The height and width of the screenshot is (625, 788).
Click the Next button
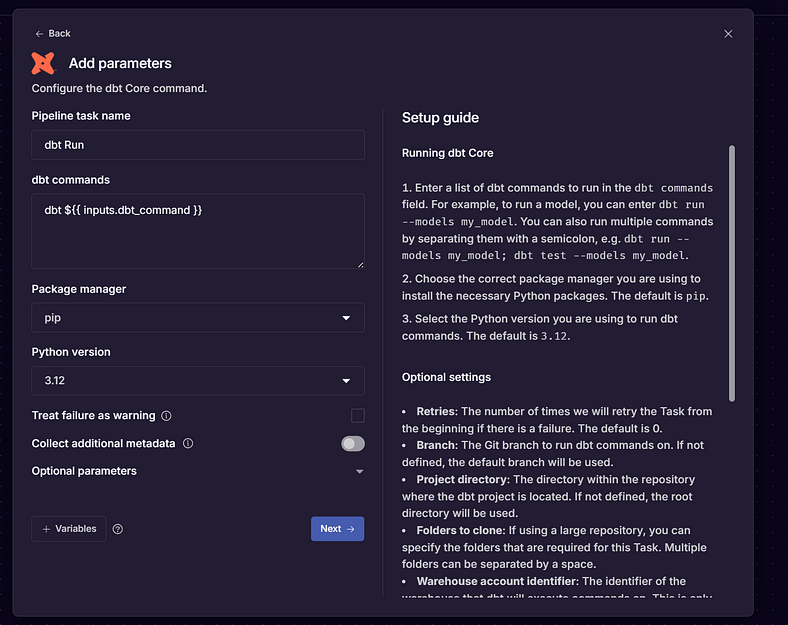tap(337, 529)
